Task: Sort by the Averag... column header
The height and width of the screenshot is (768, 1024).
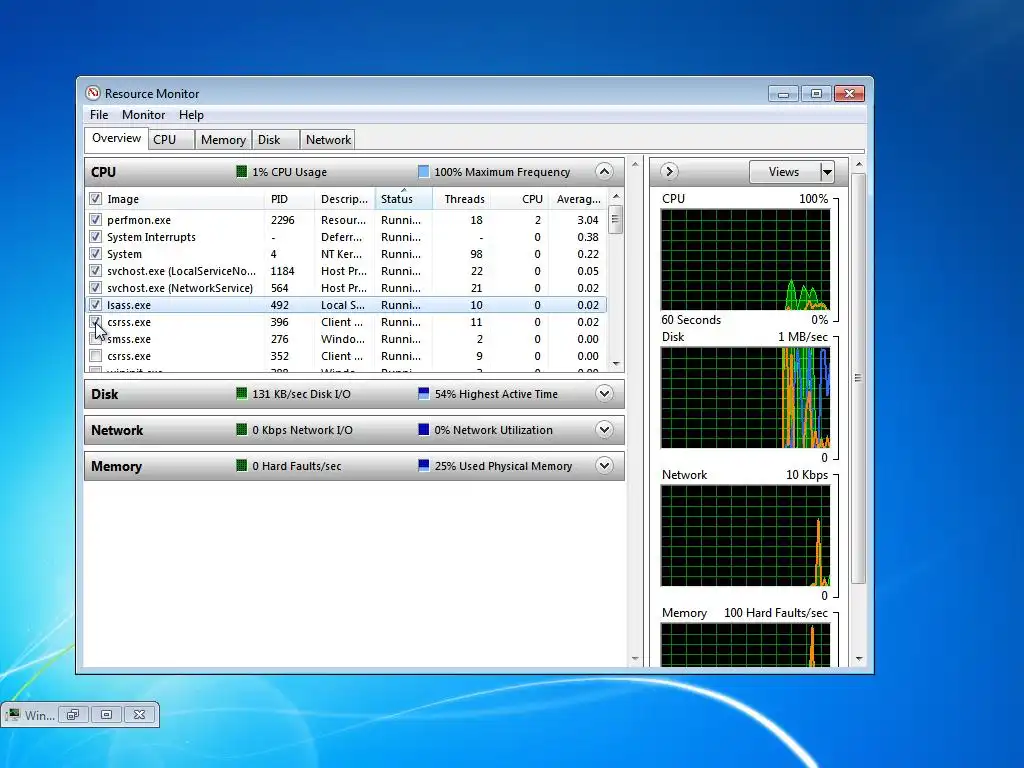Action: coord(577,199)
